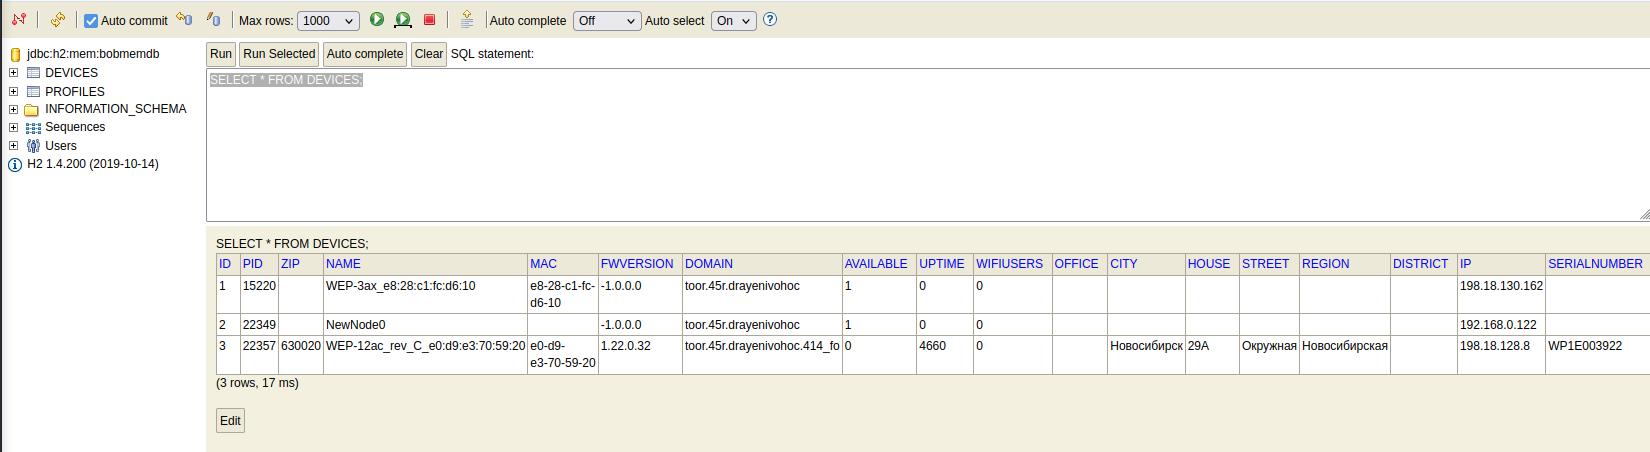Click the red Stop icon

click(429, 19)
